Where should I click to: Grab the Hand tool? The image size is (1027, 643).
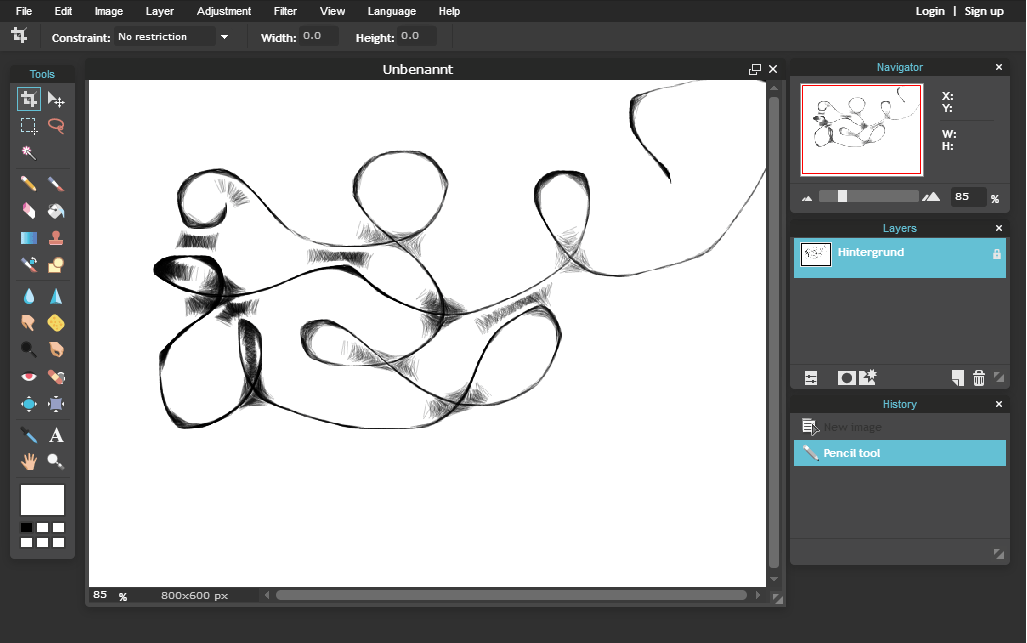click(x=28, y=462)
